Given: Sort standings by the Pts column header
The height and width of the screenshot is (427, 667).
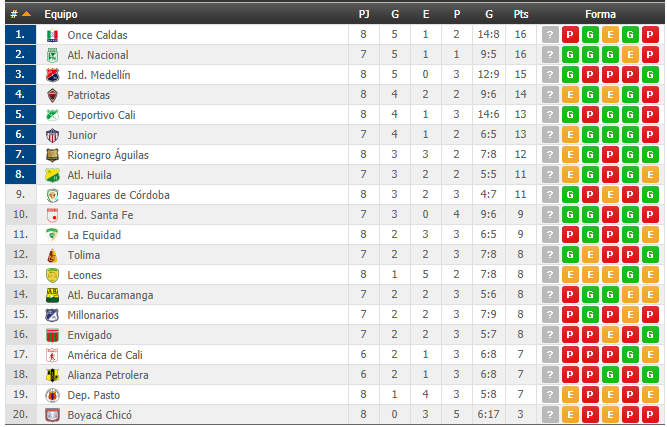Looking at the screenshot, I should click(x=521, y=14).
